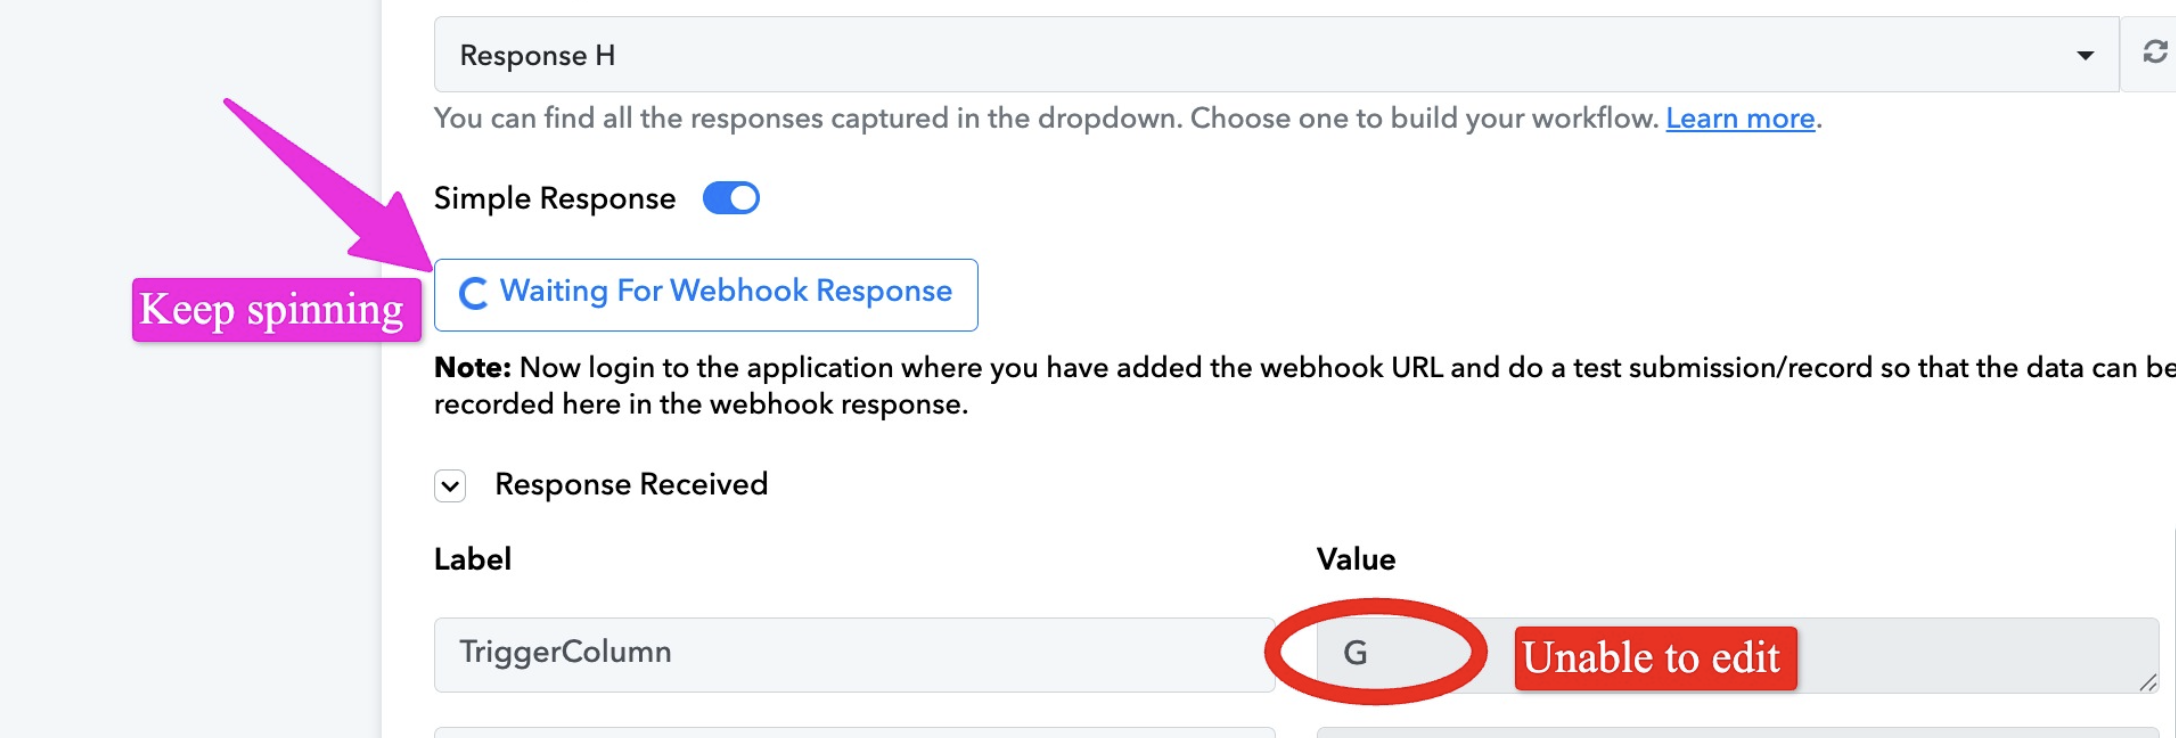Viewport: 2176px width, 738px height.
Task: Collapse the Response Received section chevron
Action: pyautogui.click(x=450, y=486)
